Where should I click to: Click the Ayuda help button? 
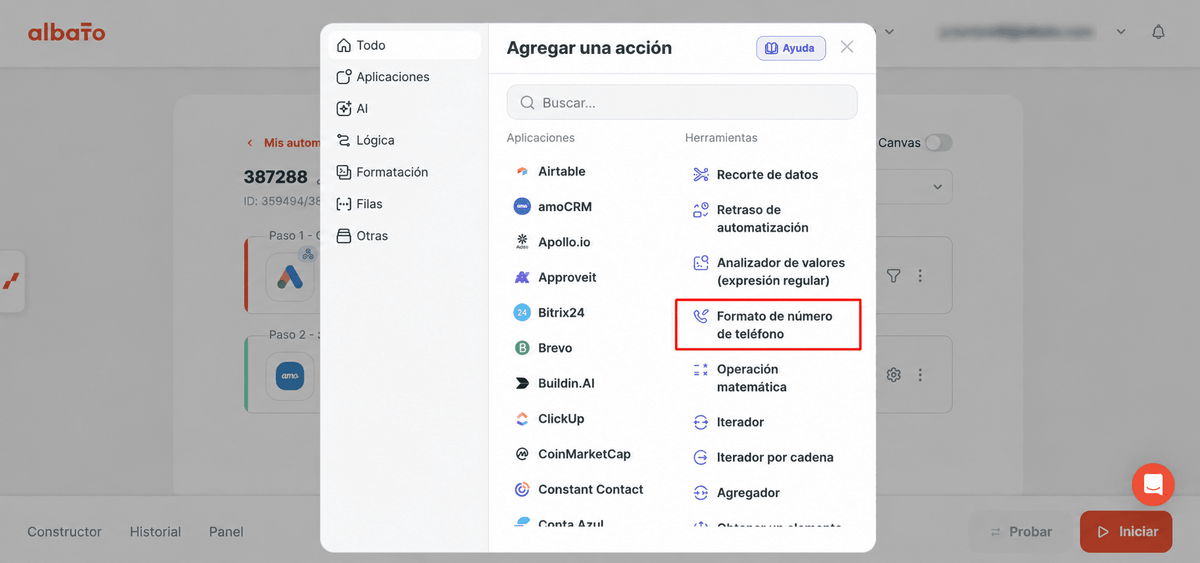click(791, 48)
